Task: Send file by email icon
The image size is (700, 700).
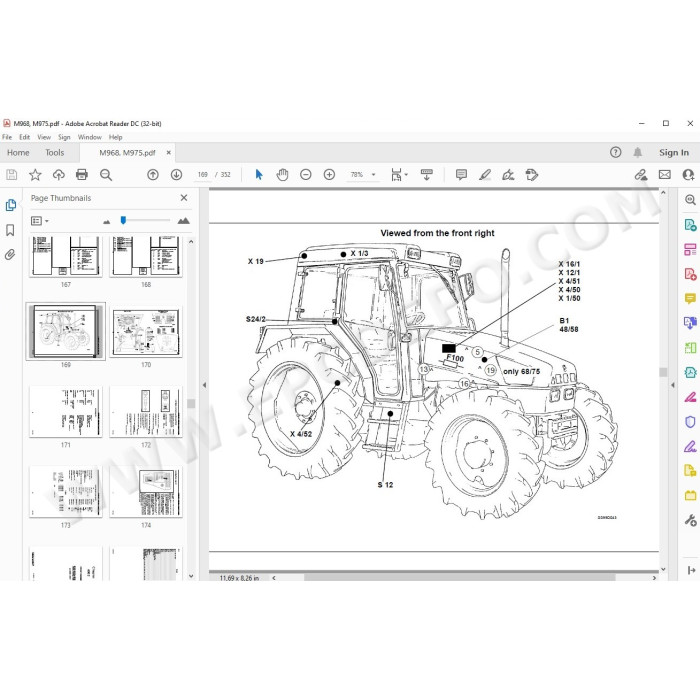Action: 664,175
